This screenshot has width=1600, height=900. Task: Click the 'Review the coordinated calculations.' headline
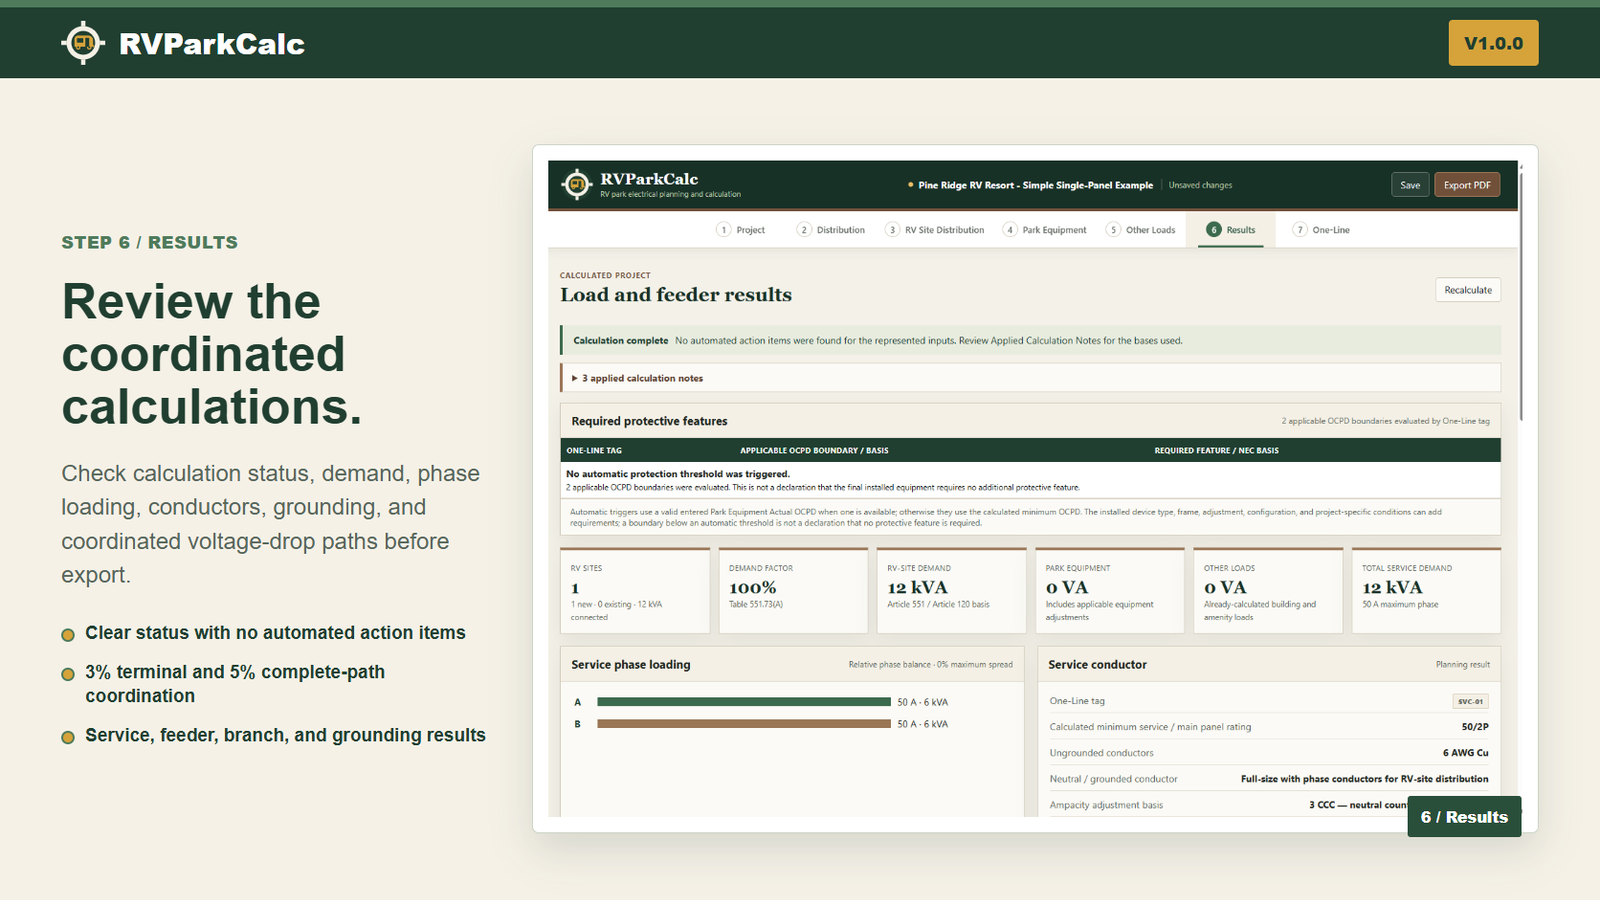click(x=212, y=354)
